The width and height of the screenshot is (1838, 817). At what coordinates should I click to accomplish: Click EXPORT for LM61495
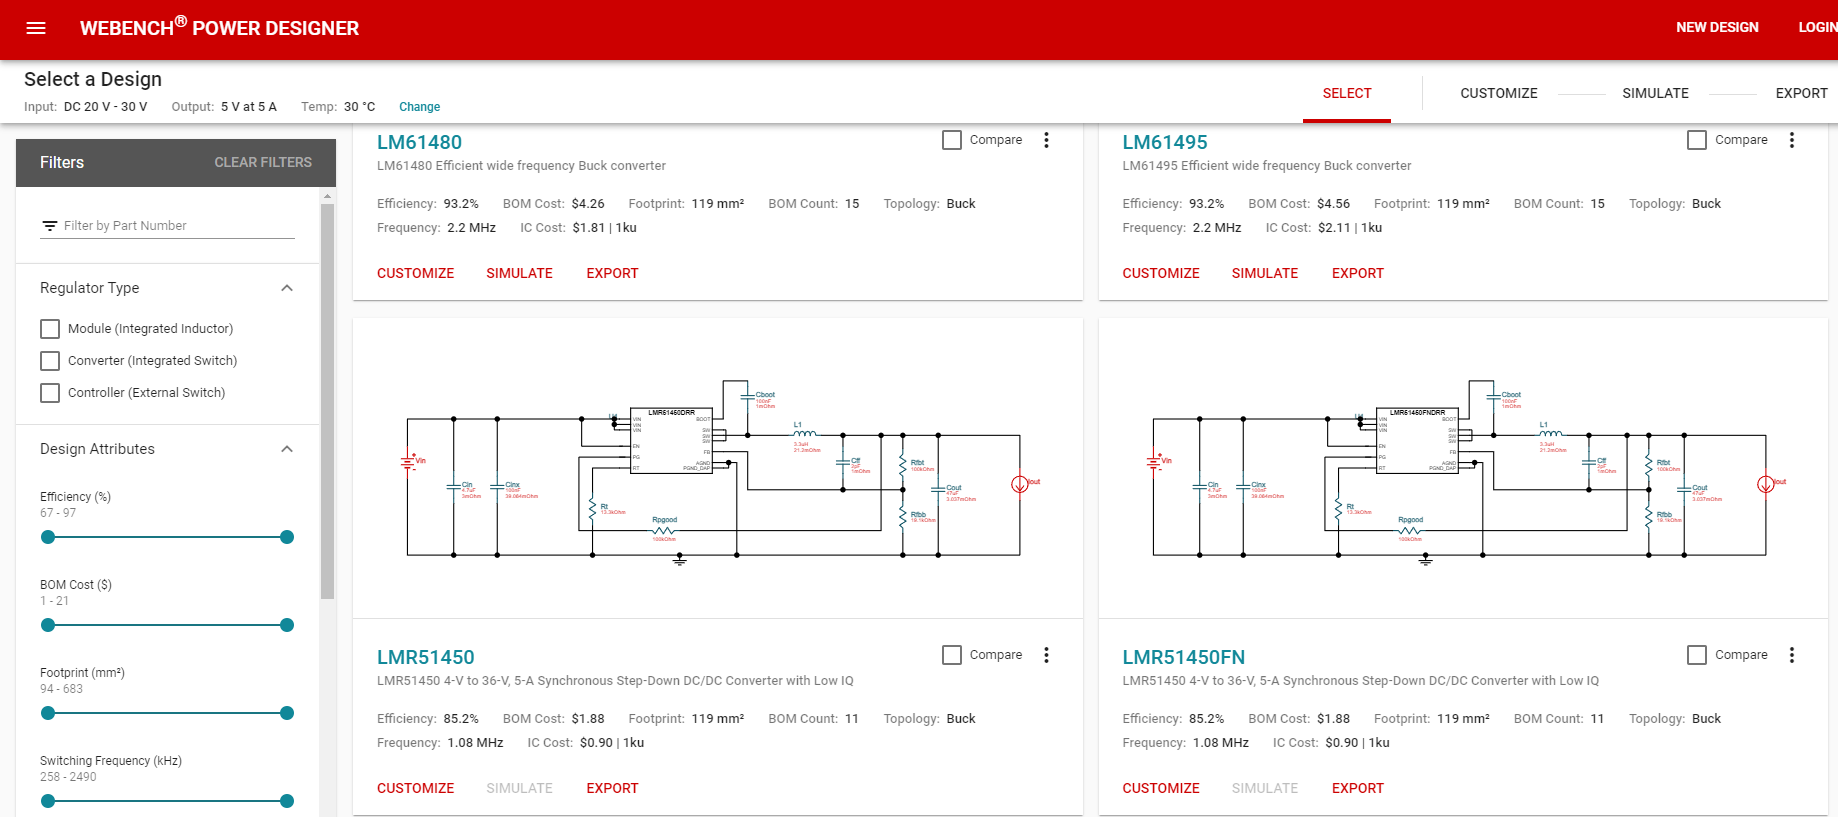(x=1357, y=273)
